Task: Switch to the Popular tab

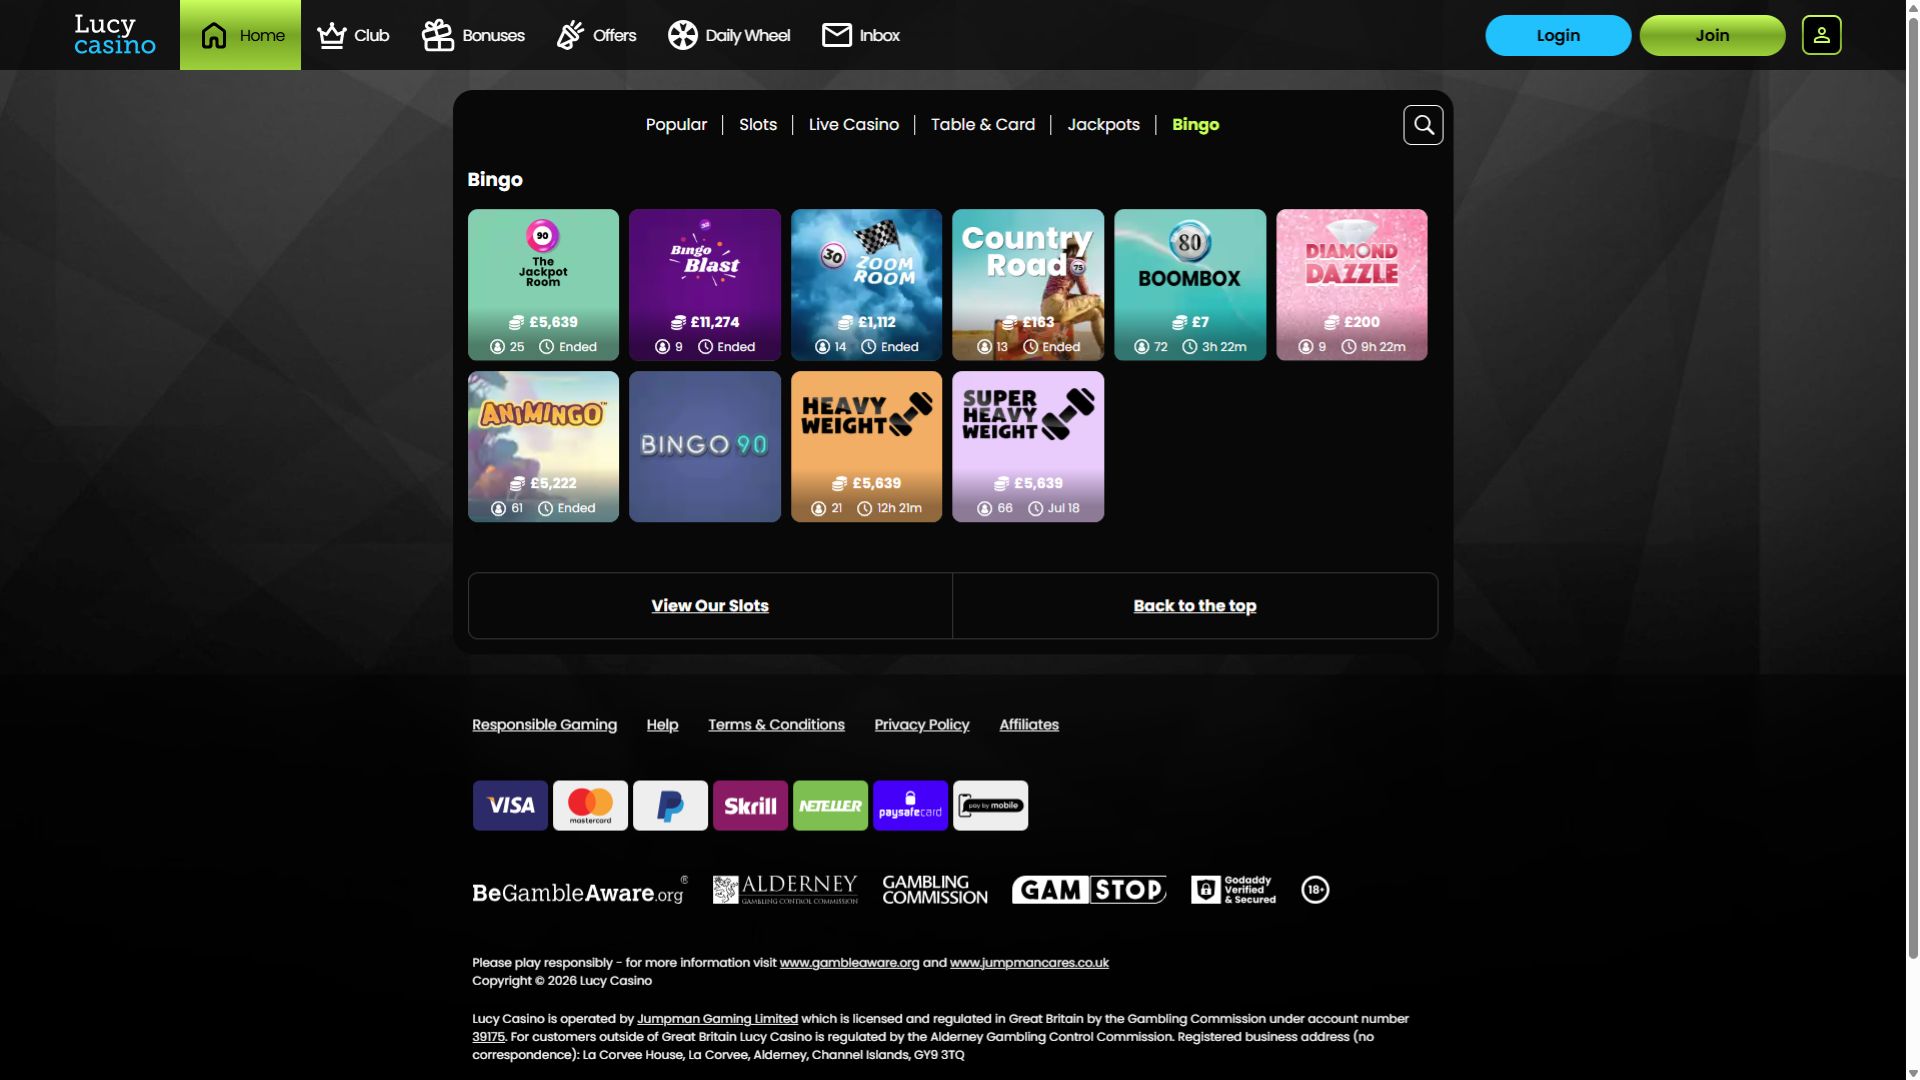Action: click(x=676, y=125)
